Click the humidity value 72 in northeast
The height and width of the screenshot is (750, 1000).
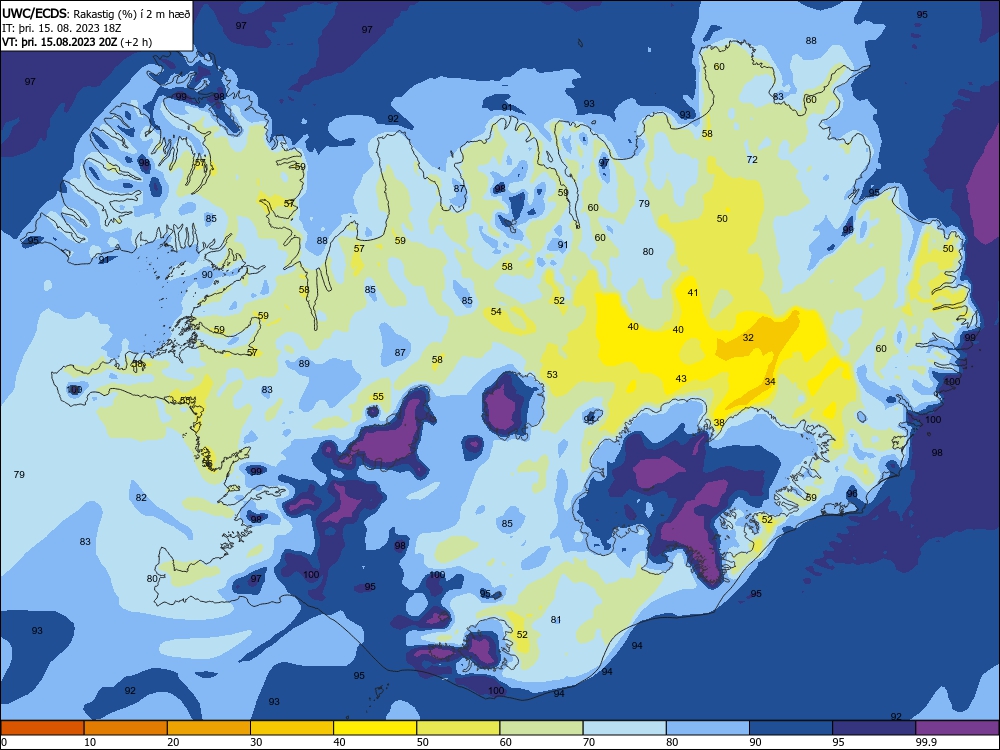(x=752, y=159)
